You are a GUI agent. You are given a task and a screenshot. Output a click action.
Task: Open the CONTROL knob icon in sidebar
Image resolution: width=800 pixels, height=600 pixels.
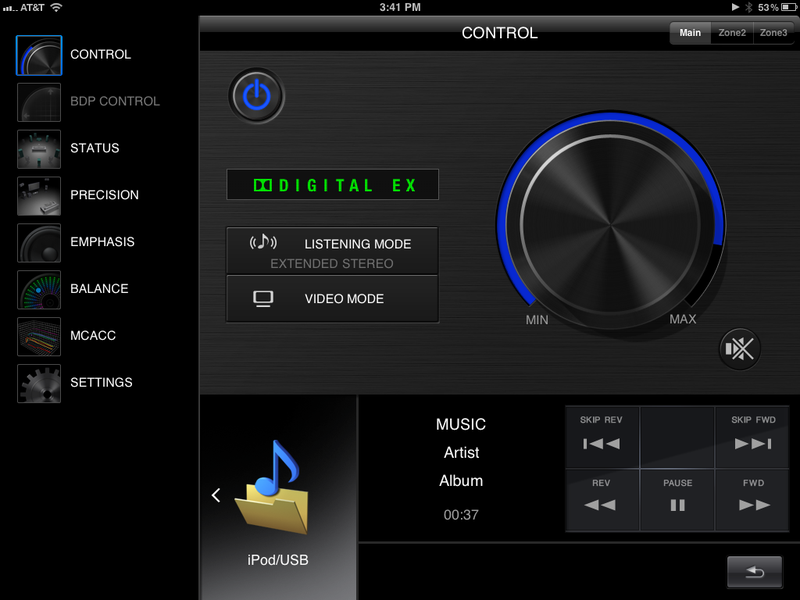(39, 55)
